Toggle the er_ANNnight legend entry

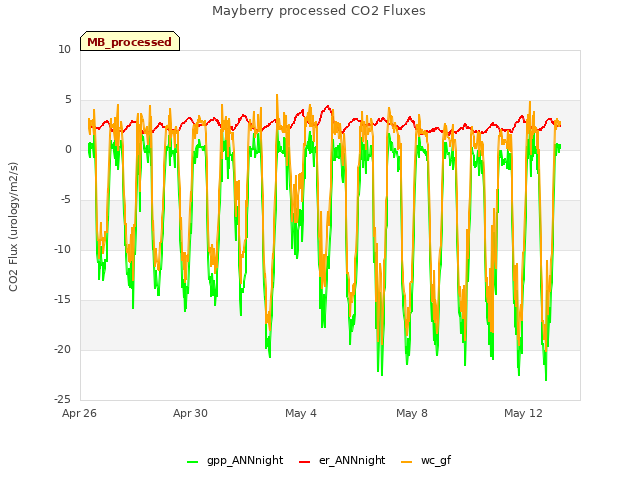pos(342,461)
